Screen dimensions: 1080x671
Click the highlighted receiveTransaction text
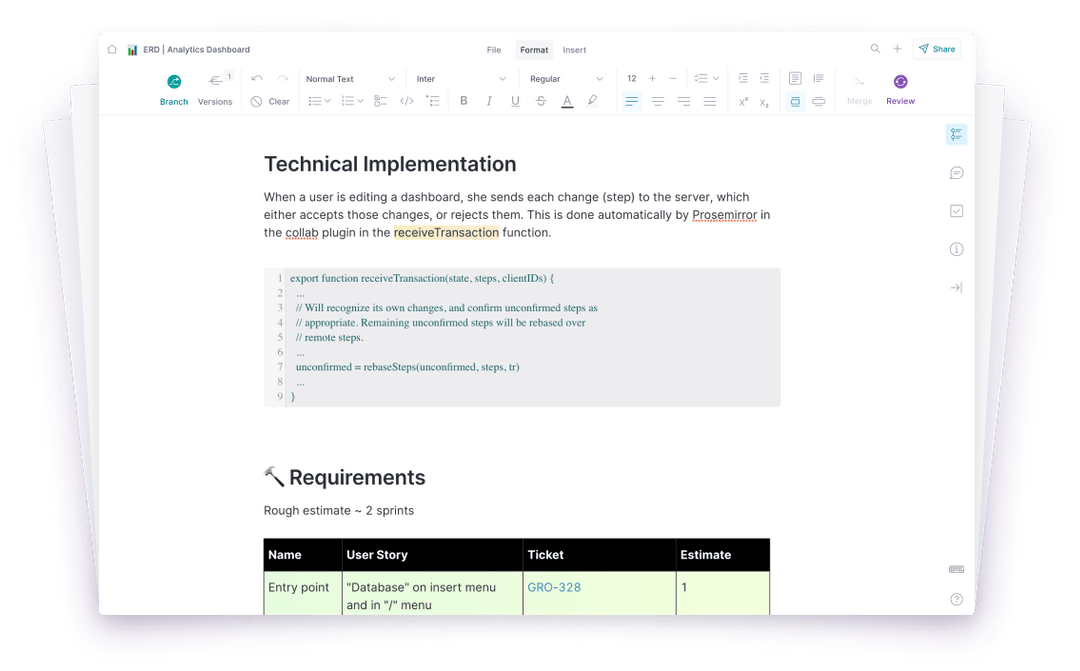(446, 233)
